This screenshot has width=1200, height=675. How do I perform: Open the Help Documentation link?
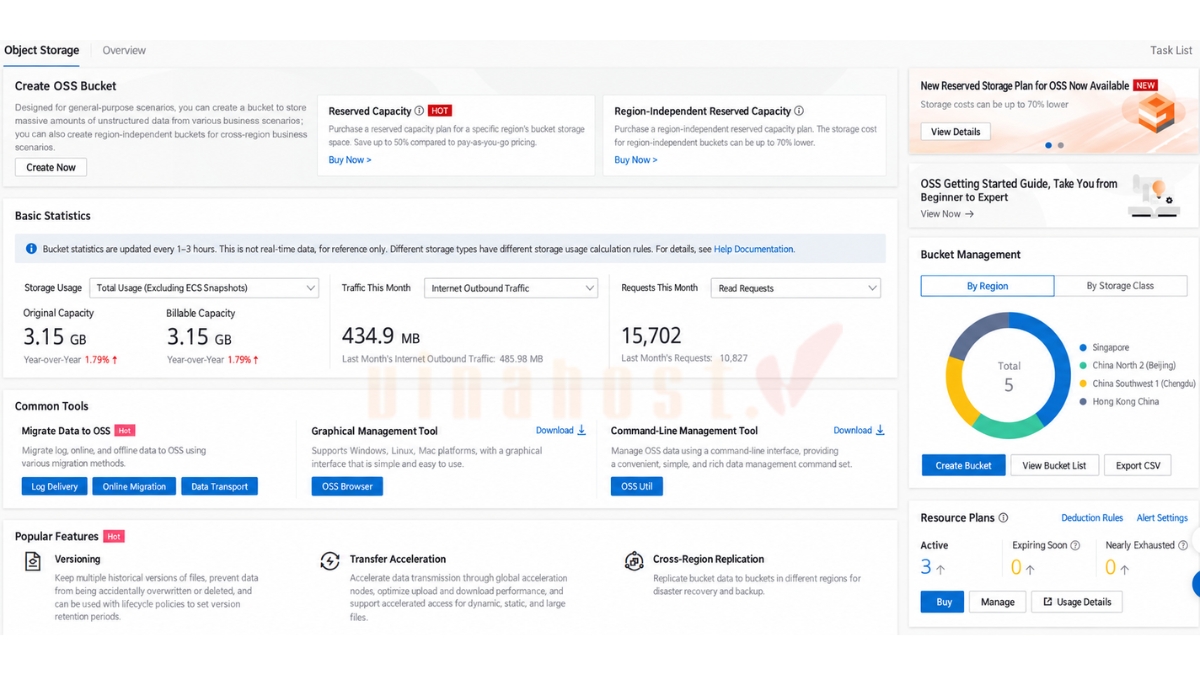(754, 249)
